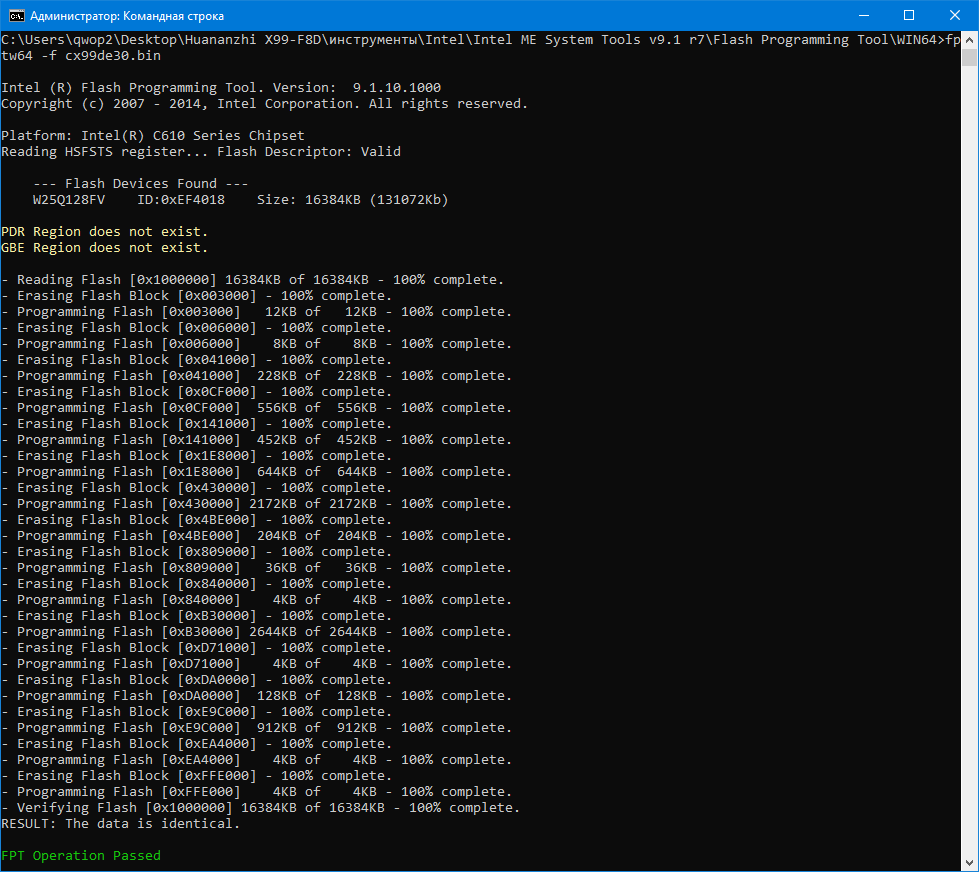Click the 'Version: 9.1.10.1000' text

click(x=357, y=88)
